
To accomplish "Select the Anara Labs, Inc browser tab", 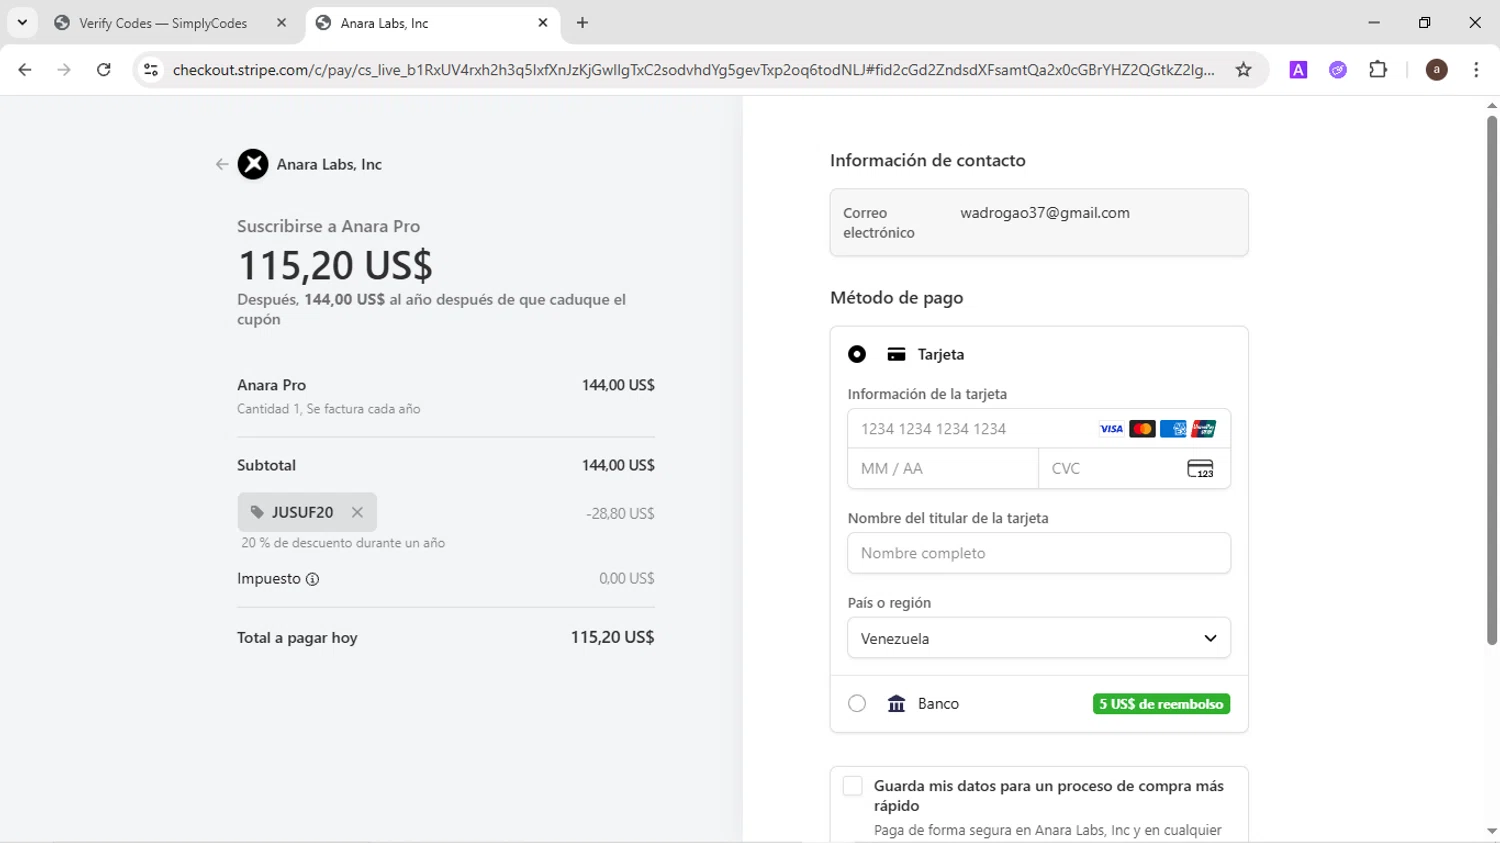I will [x=432, y=23].
